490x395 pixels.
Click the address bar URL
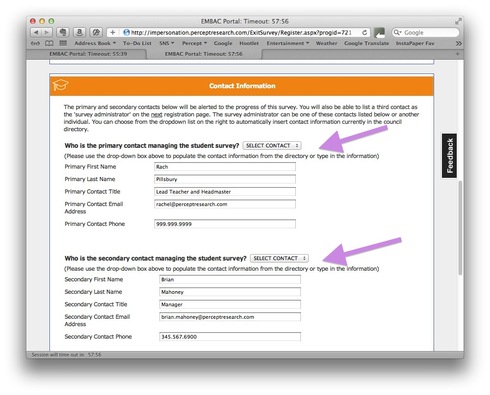[x=240, y=32]
